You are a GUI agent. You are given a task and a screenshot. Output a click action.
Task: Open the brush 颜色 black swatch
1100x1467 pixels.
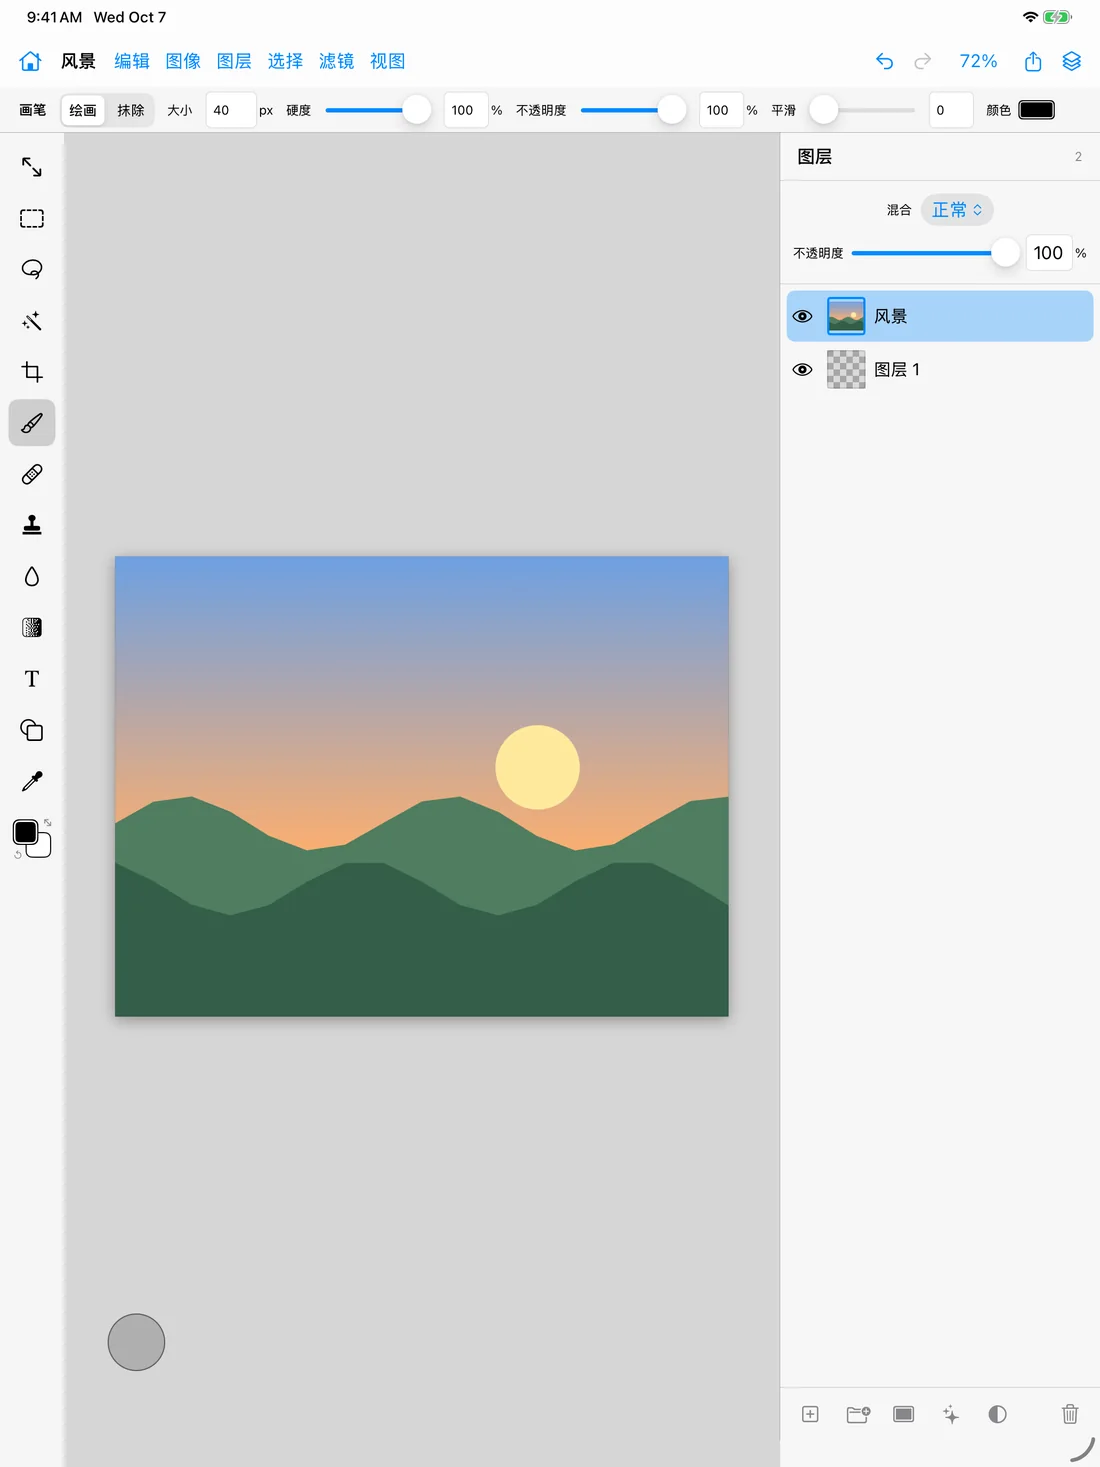pyautogui.click(x=1036, y=110)
